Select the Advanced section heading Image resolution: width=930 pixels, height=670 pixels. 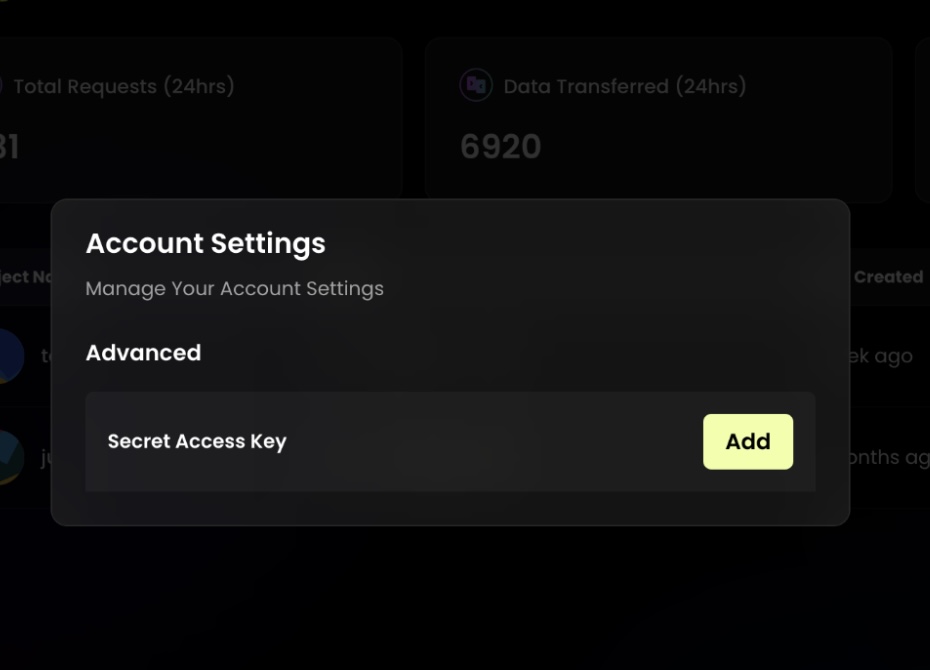tap(144, 353)
